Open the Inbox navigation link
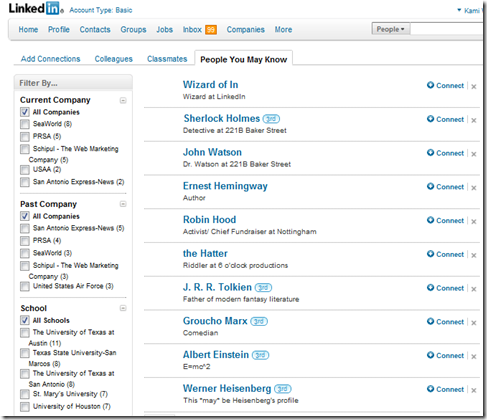This screenshot has height=420, width=487. (x=192, y=30)
